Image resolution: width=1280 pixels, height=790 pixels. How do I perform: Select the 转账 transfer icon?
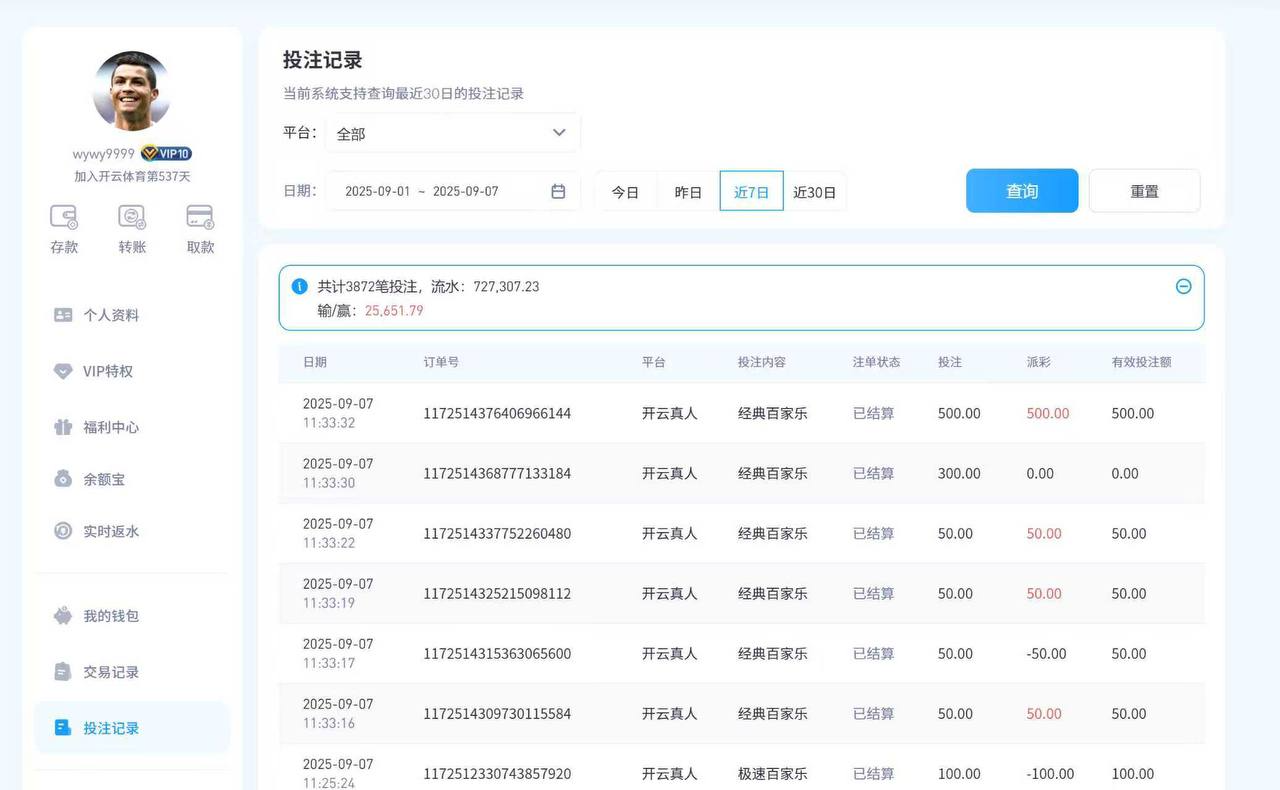(131, 218)
